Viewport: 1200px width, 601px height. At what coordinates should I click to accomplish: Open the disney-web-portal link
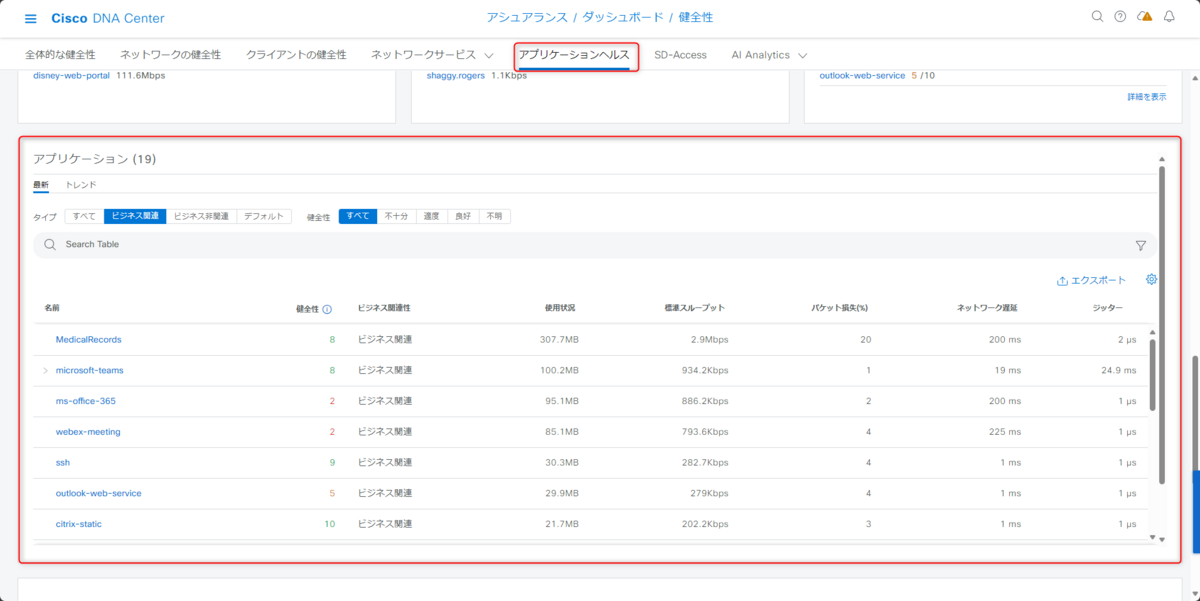click(71, 76)
